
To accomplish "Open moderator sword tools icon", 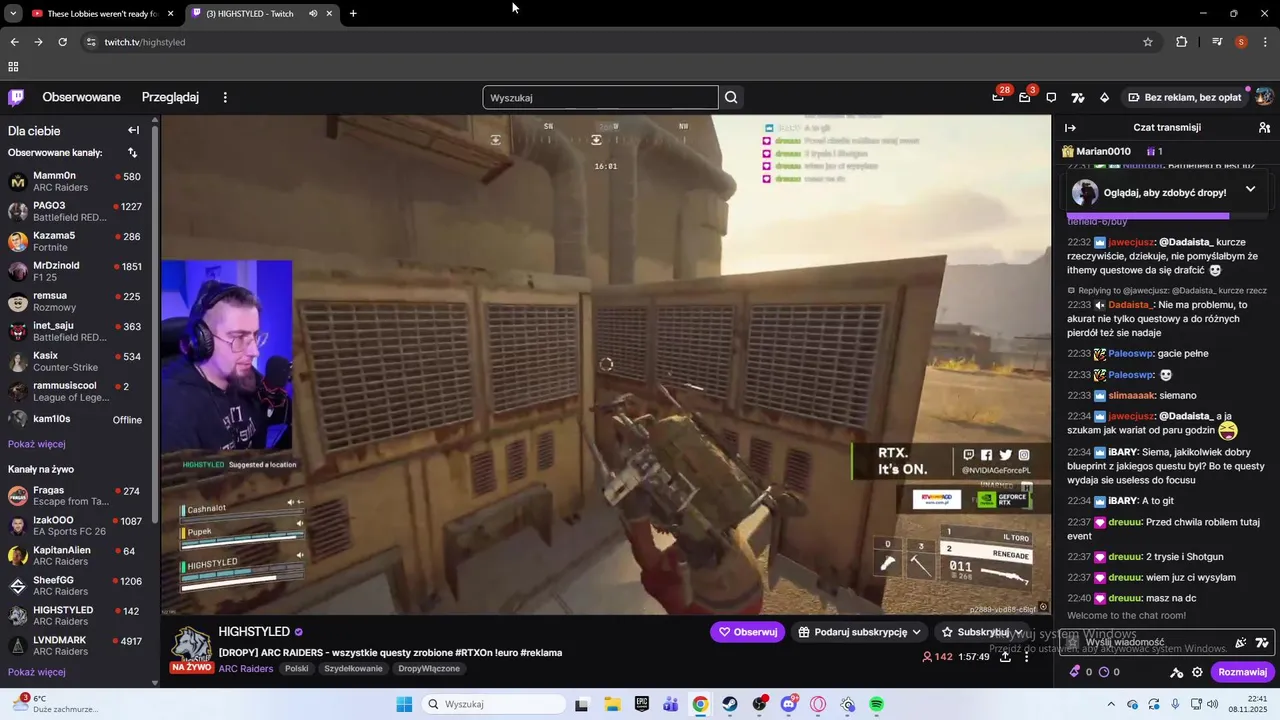I will tap(1177, 672).
